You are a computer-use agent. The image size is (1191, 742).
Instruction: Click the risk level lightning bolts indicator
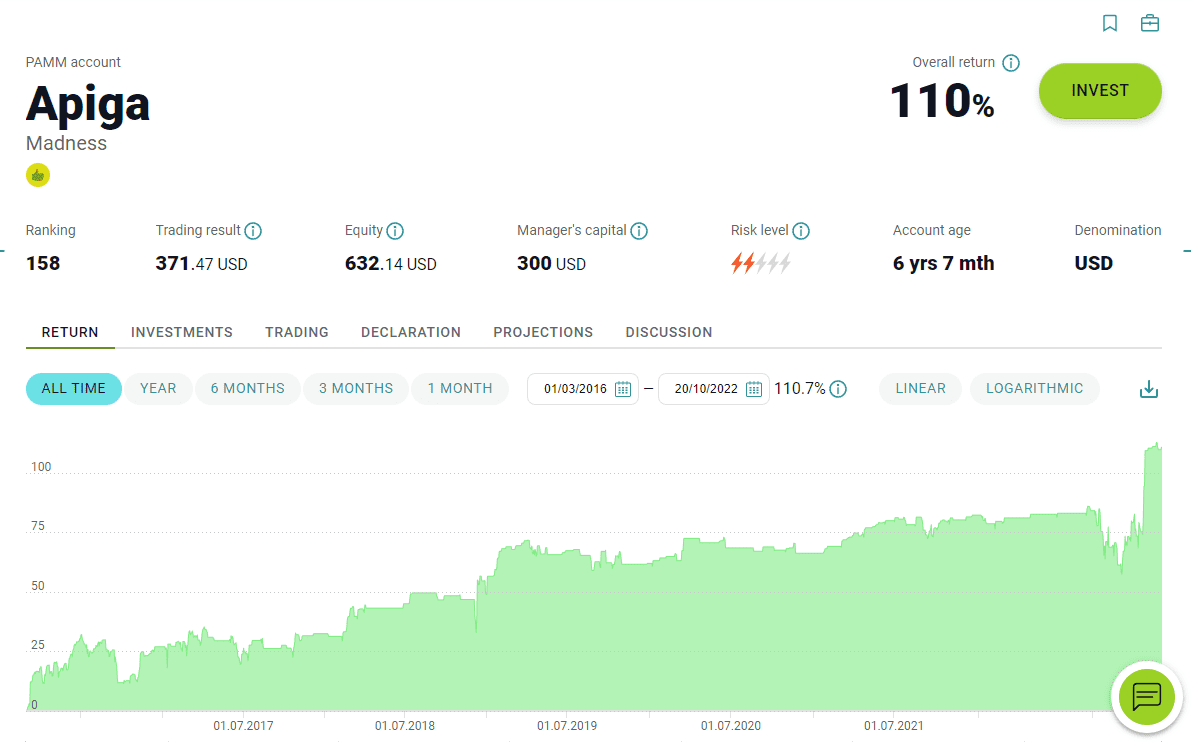pos(760,264)
